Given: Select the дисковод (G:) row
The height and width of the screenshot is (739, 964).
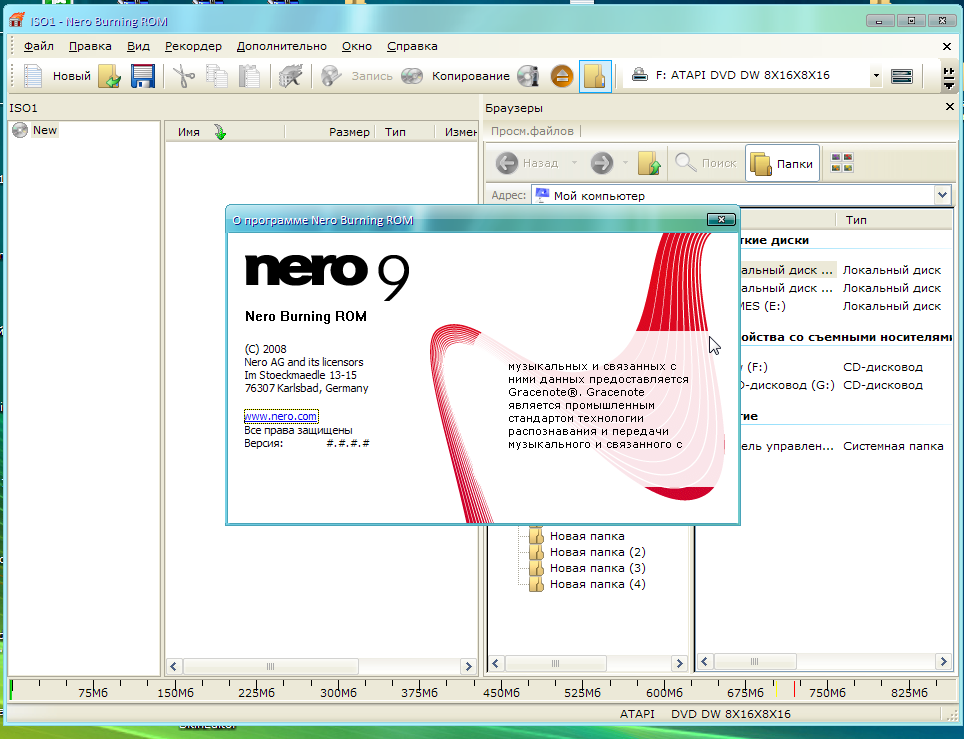Looking at the screenshot, I should coord(846,385).
